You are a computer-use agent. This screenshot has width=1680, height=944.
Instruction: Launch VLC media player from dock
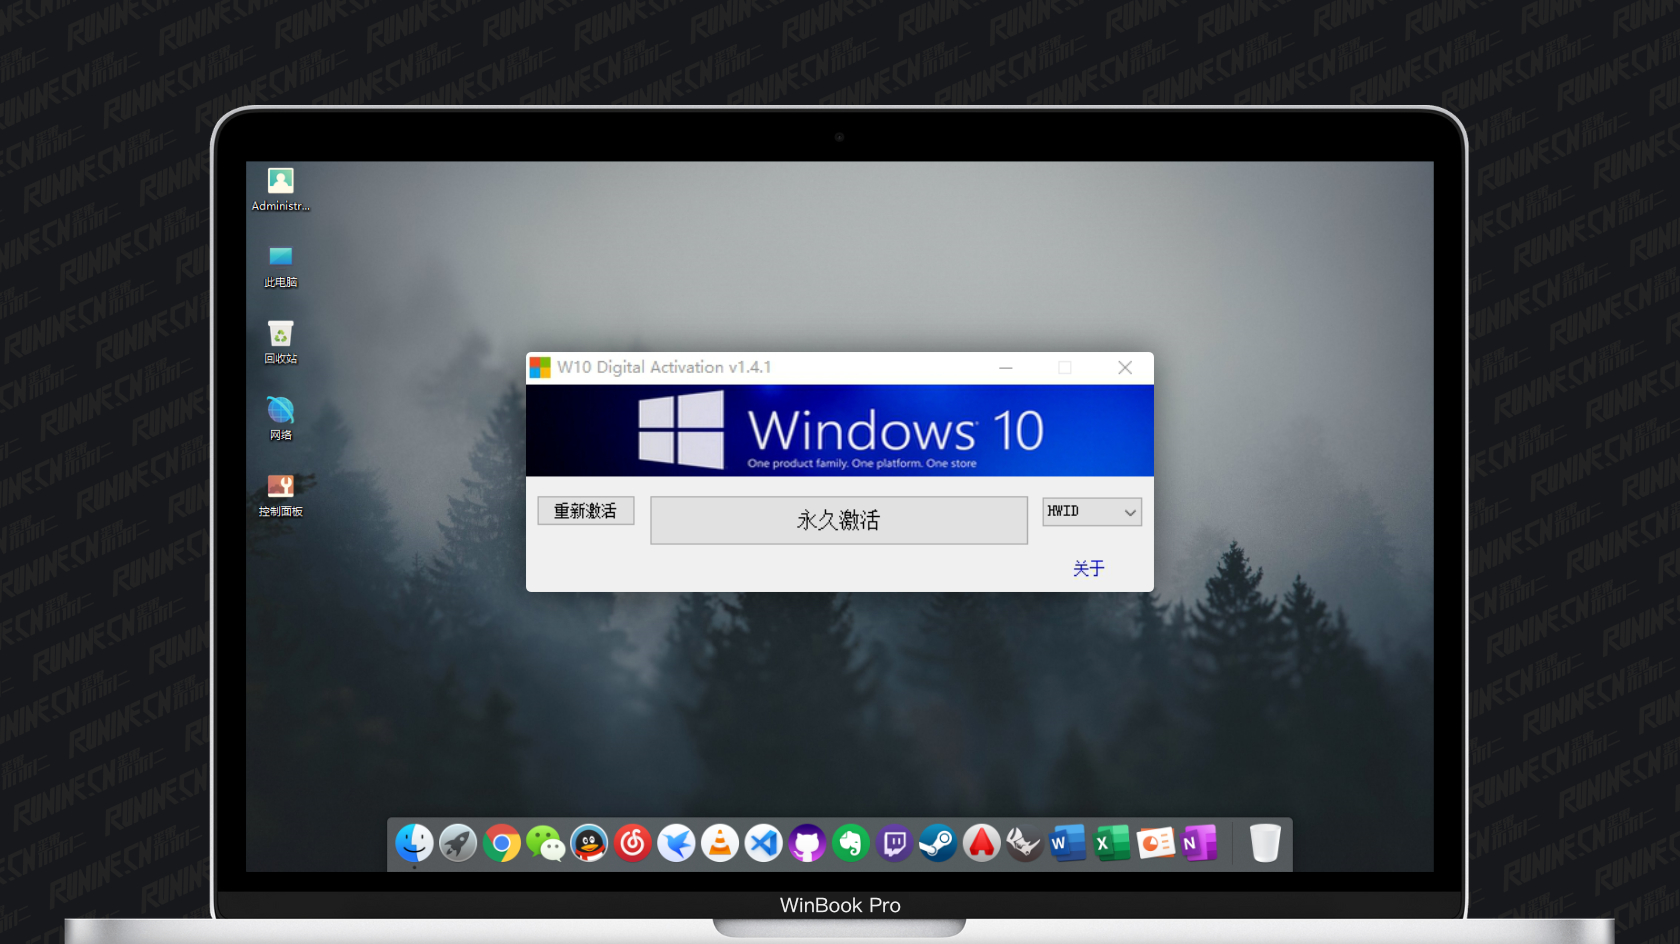click(720, 843)
